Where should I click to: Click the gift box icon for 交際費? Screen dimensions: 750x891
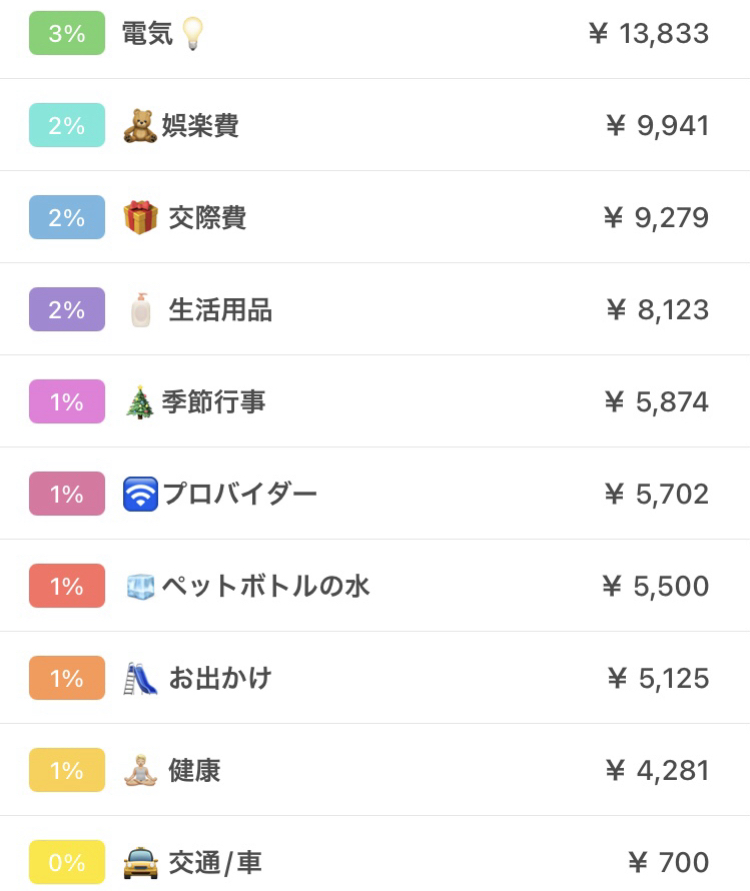(140, 217)
